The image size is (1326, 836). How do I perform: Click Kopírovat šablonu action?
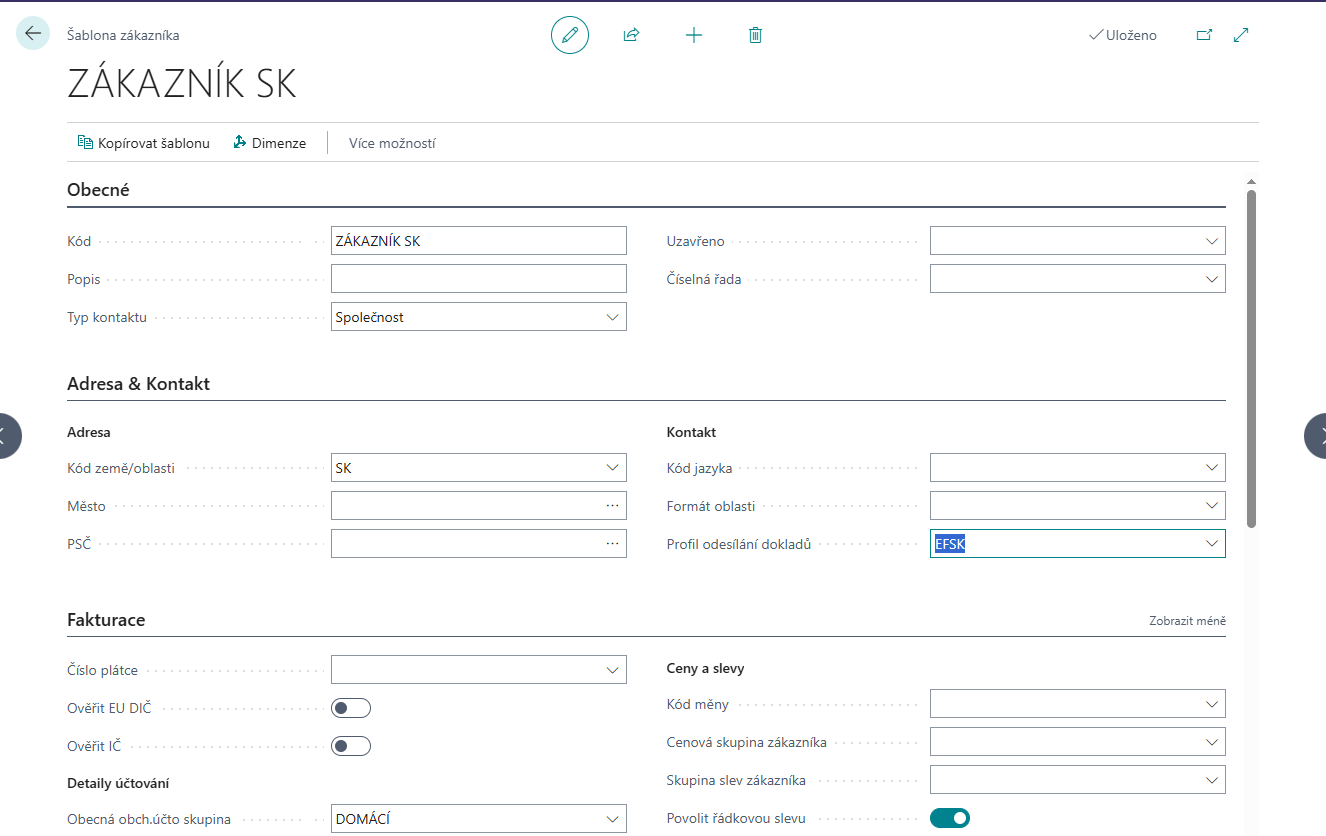click(x=144, y=143)
